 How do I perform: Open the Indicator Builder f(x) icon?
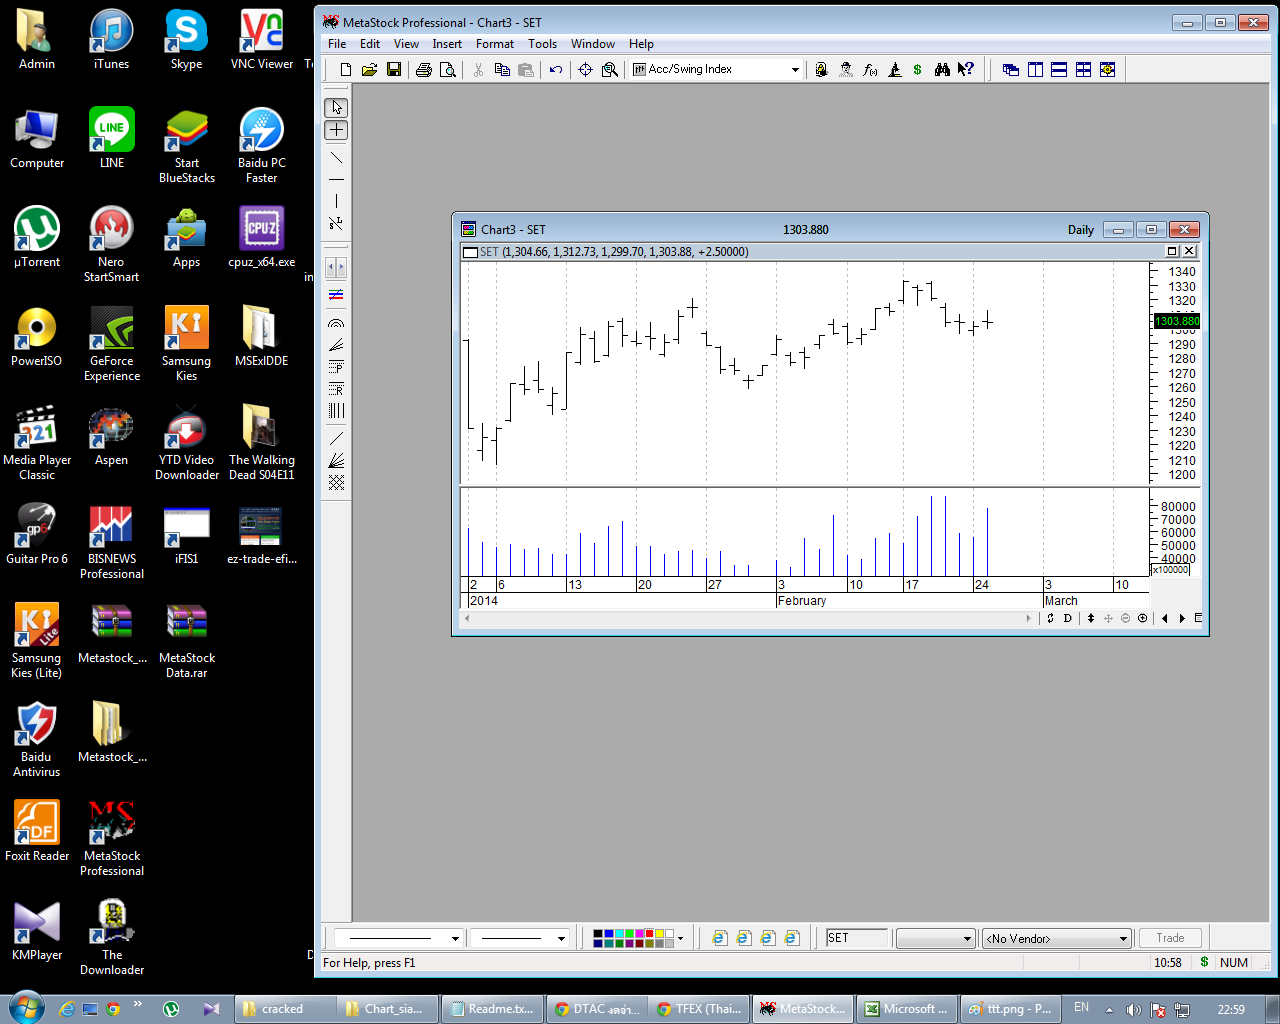(870, 70)
